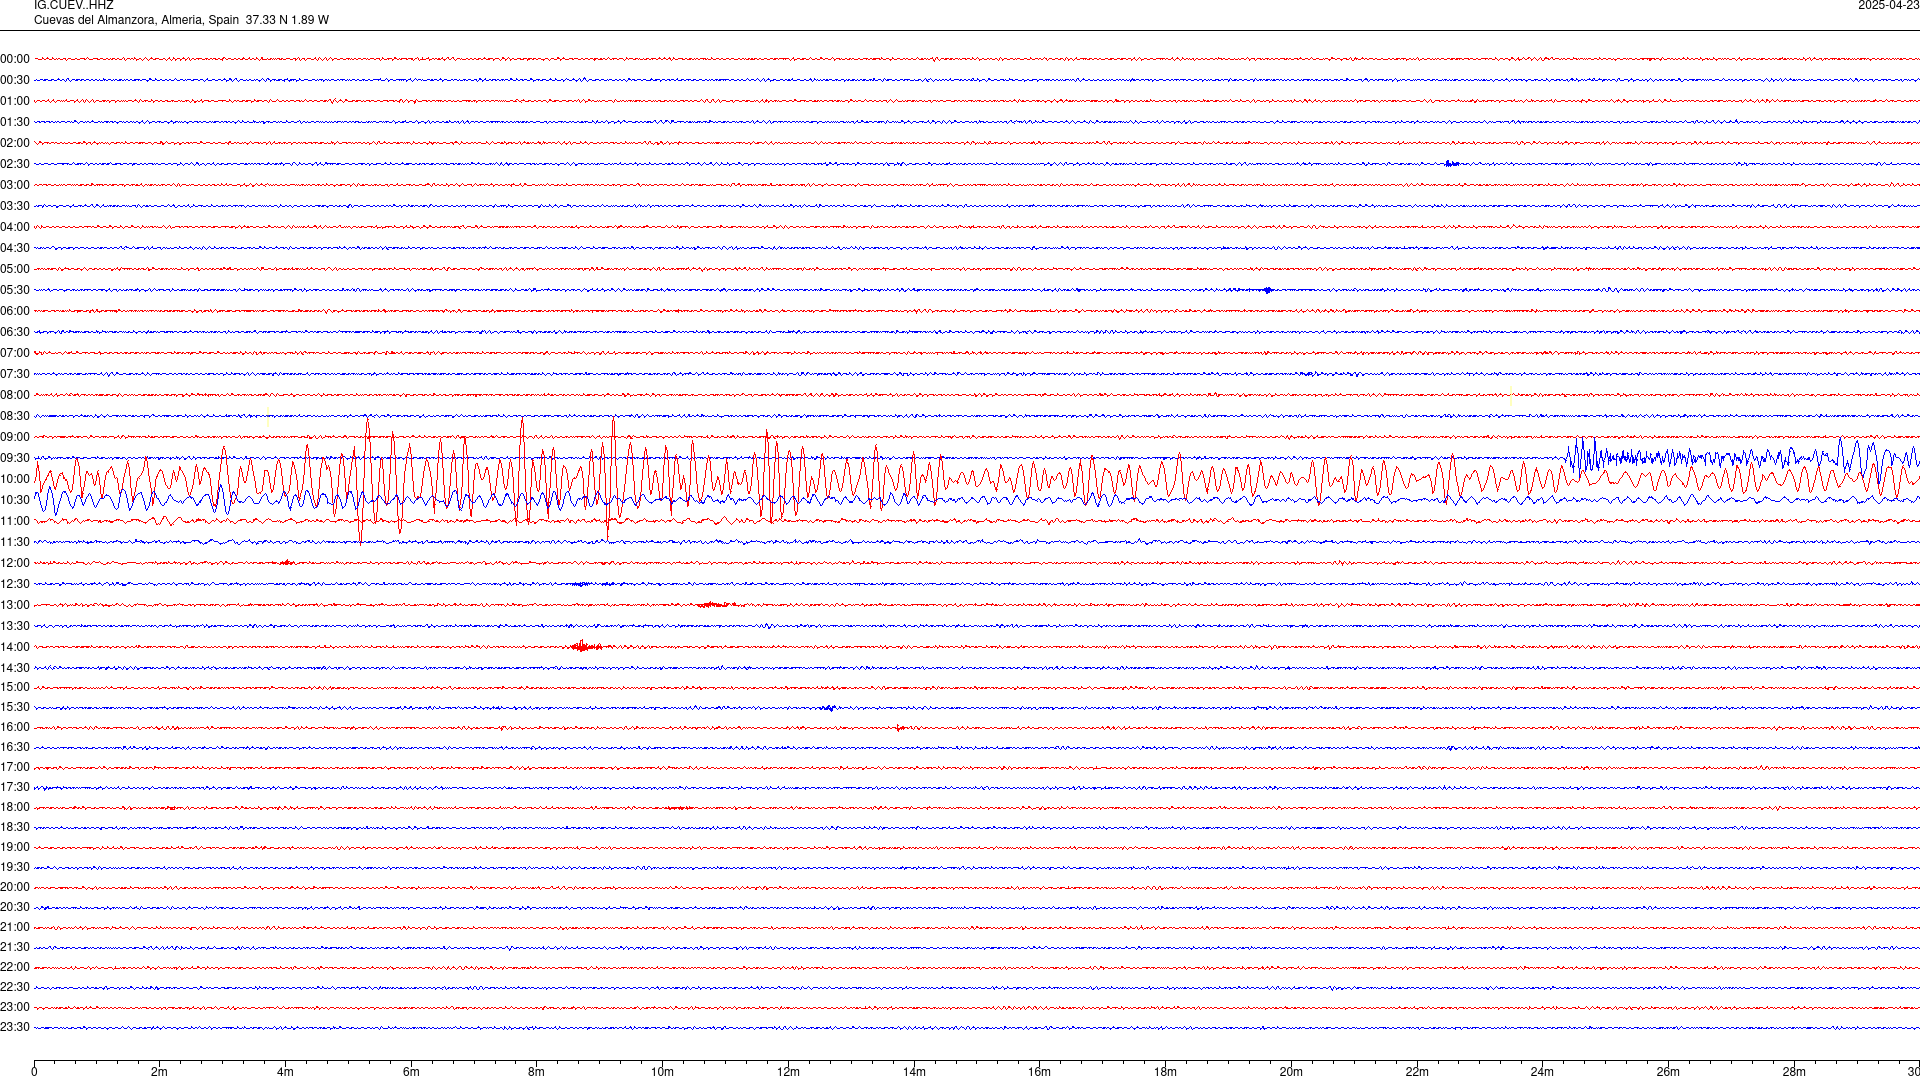
Task: Click the 4m tick on time axis
Action: coord(285,1072)
